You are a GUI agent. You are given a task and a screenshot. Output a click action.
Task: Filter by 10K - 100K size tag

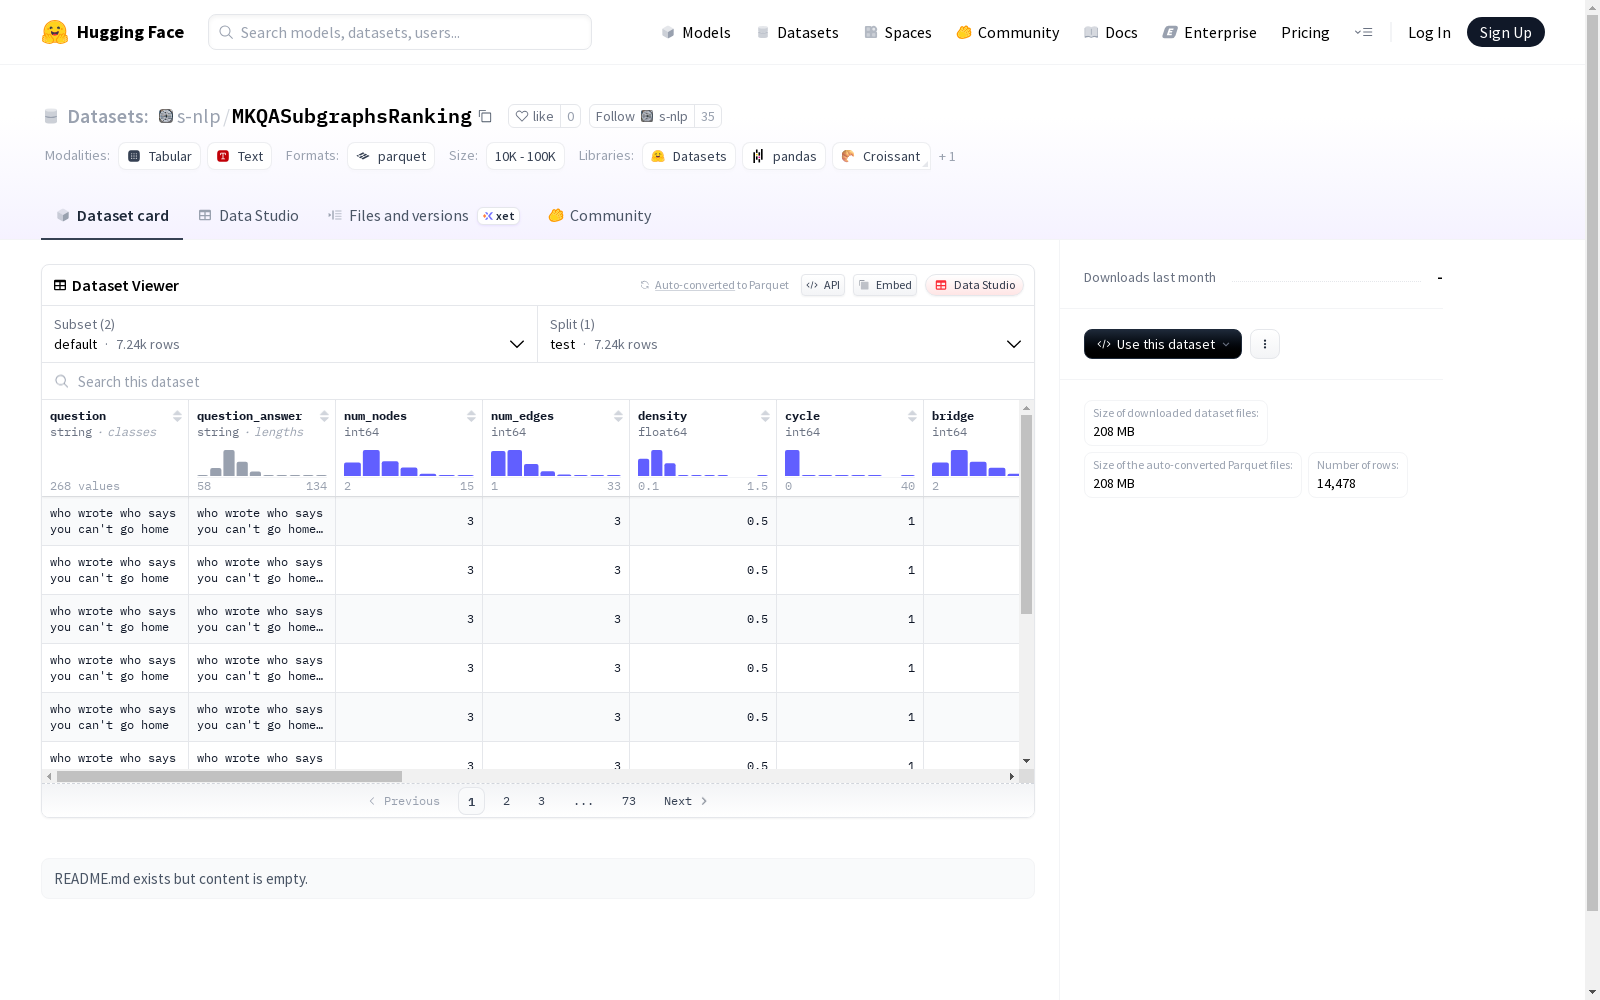tap(525, 156)
